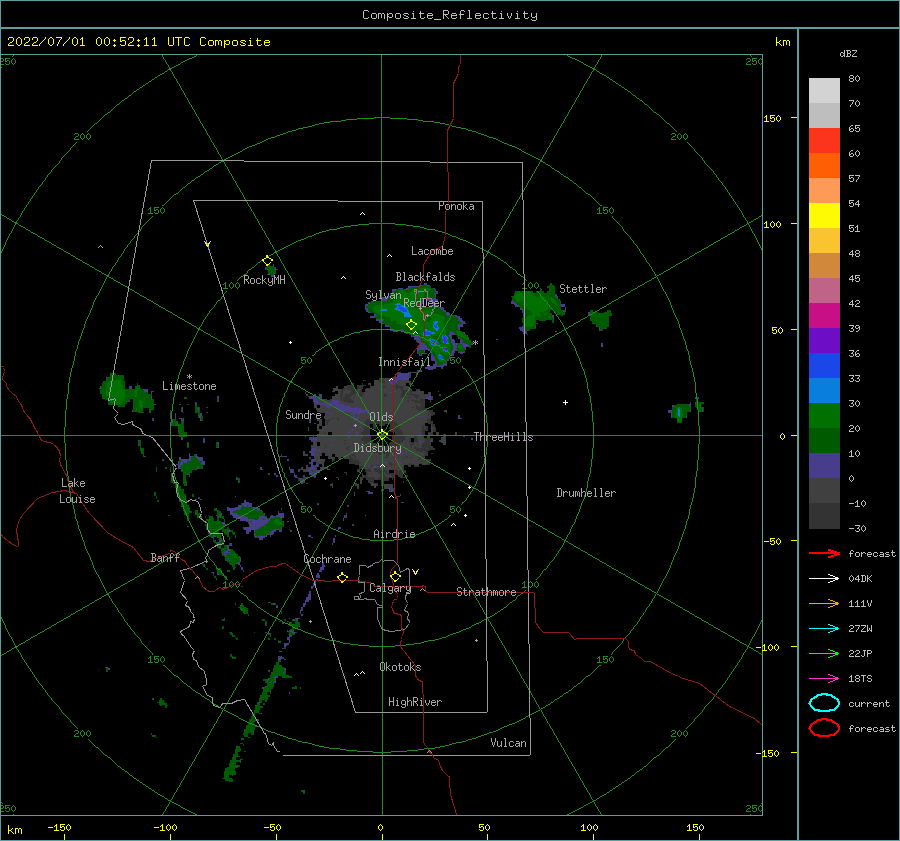The height and width of the screenshot is (841, 900).
Task: Click the yellow V marker beside Calgary diamond
Action: click(x=416, y=572)
